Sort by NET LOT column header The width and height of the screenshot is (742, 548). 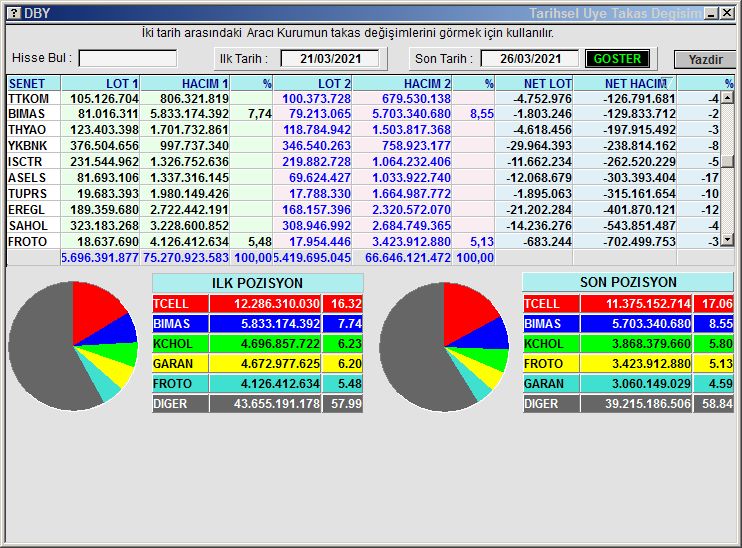point(534,83)
